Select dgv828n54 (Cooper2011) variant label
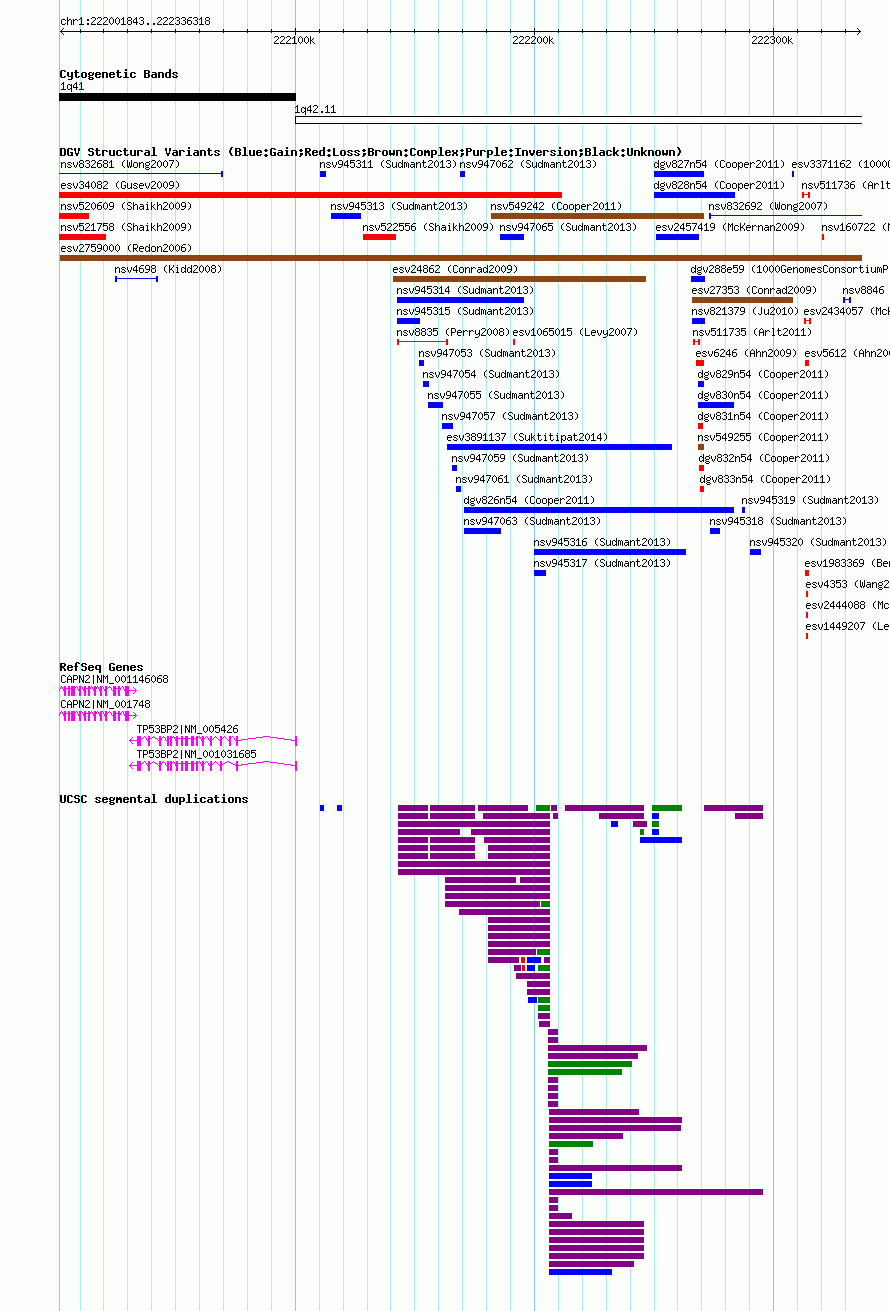This screenshot has height=1311, width=890. tap(719, 185)
